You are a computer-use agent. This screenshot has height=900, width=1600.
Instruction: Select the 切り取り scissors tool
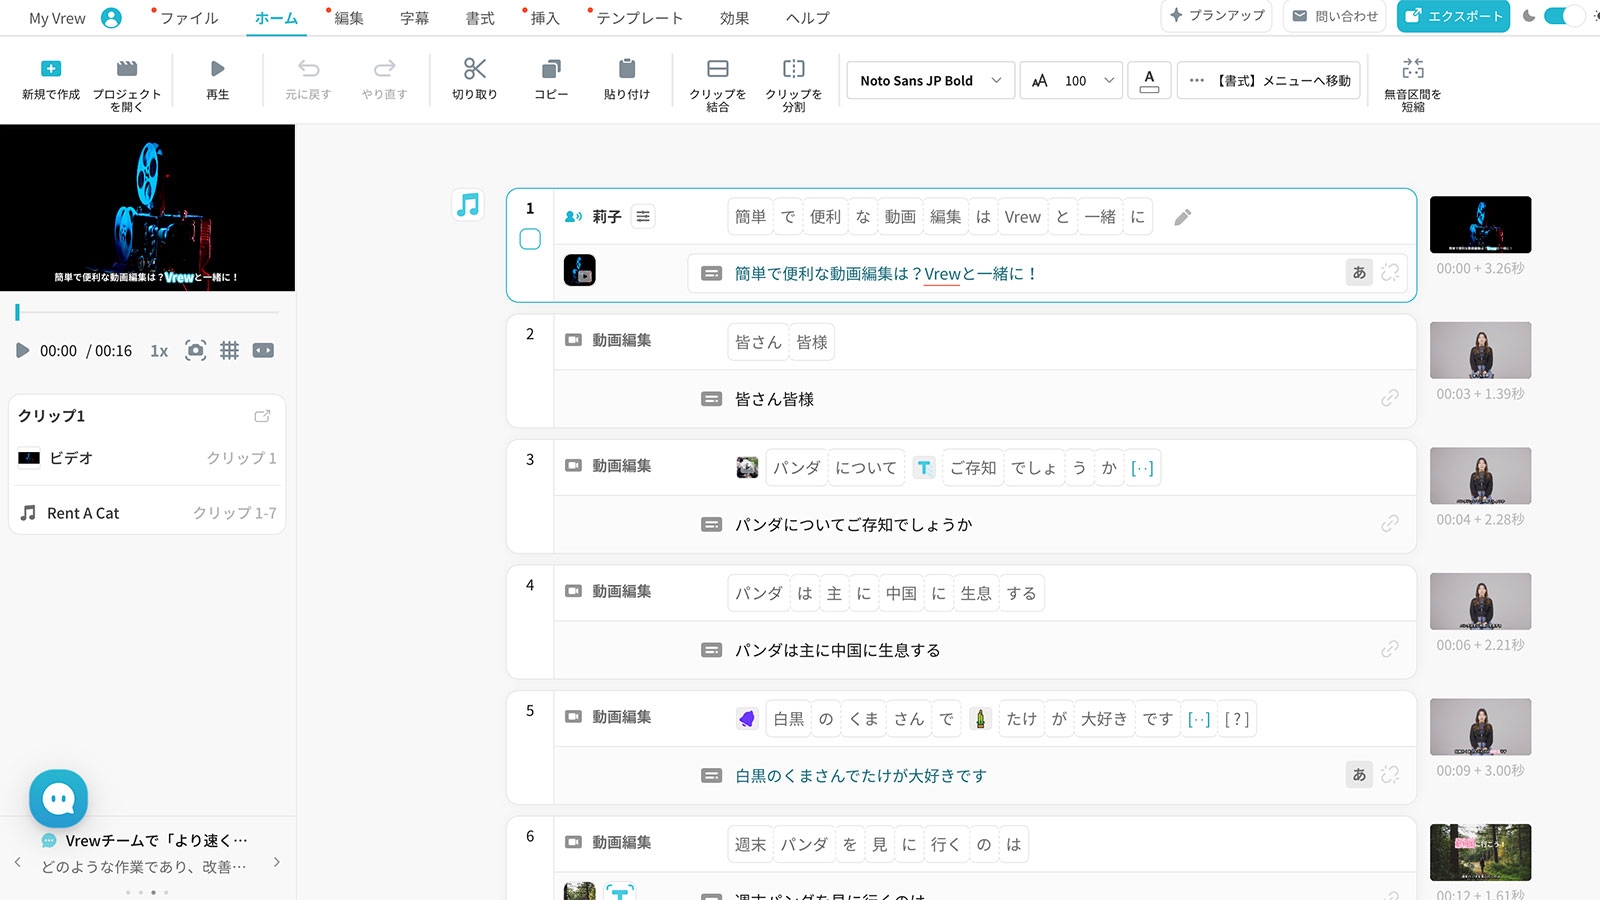click(475, 69)
